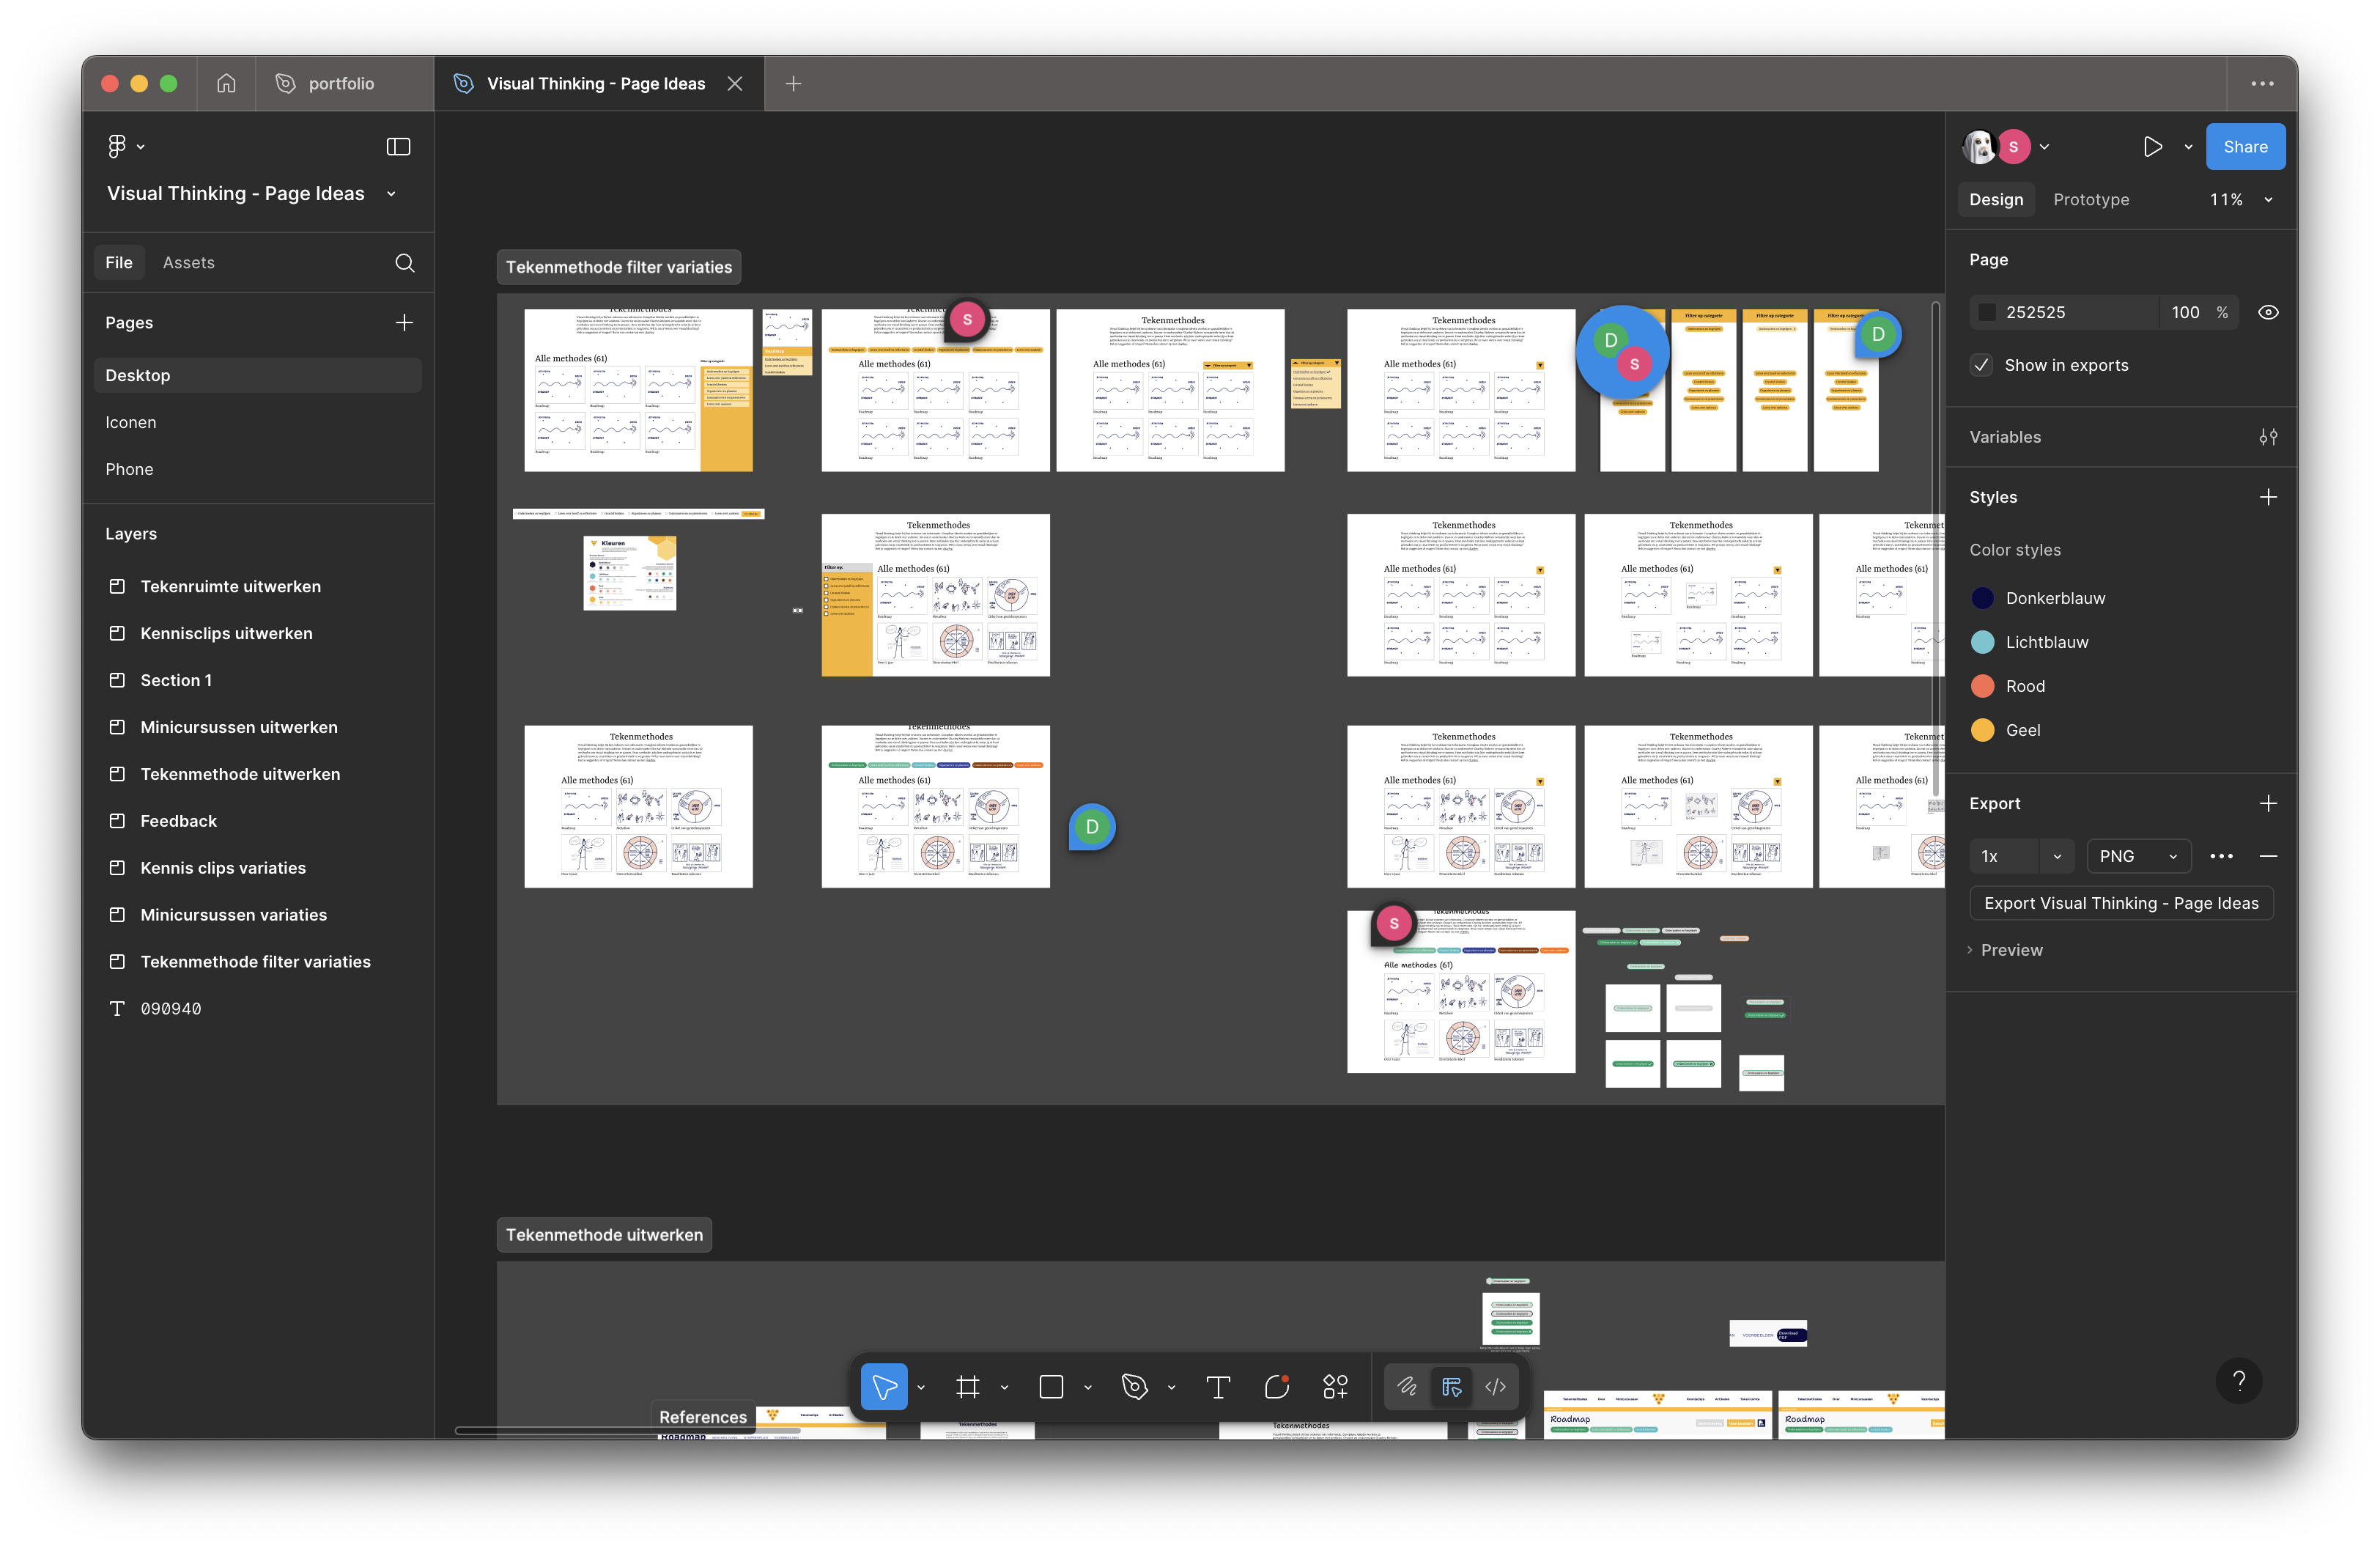The width and height of the screenshot is (2380, 1548).
Task: Click Export Visual Thinking - Page Ideas button
Action: point(2121,903)
